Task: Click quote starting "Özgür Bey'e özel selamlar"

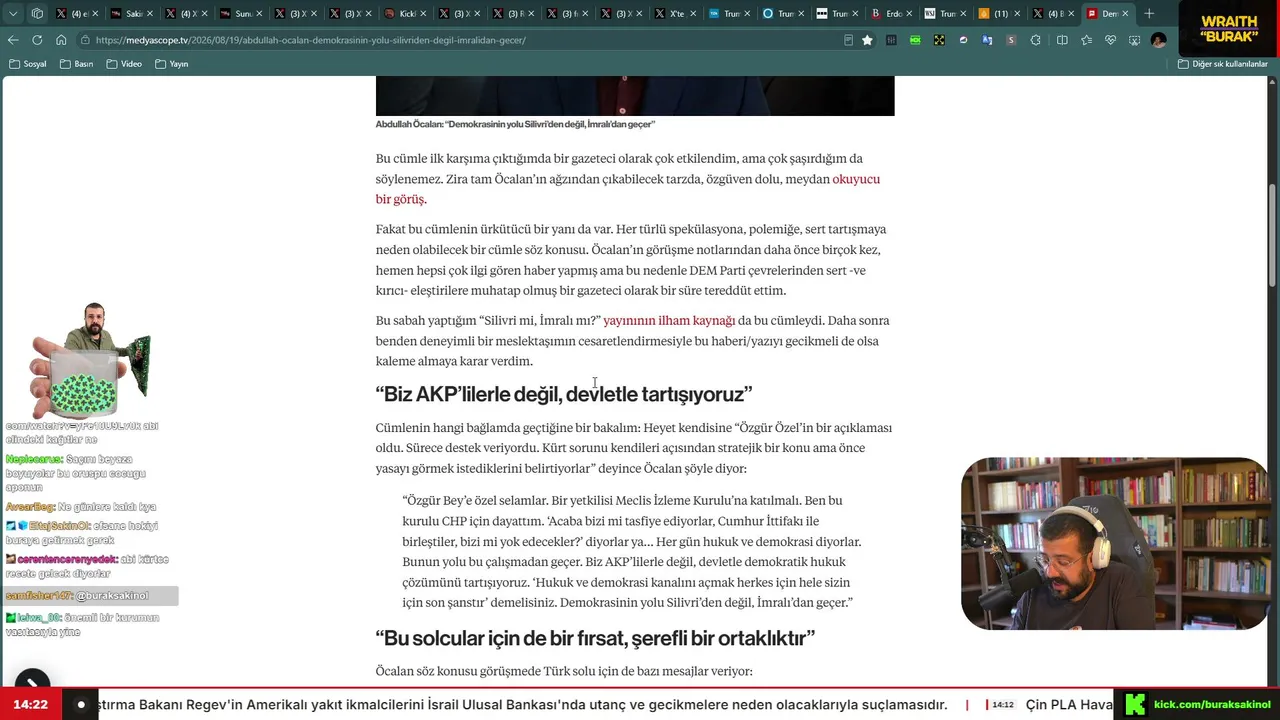Action: pos(632,551)
